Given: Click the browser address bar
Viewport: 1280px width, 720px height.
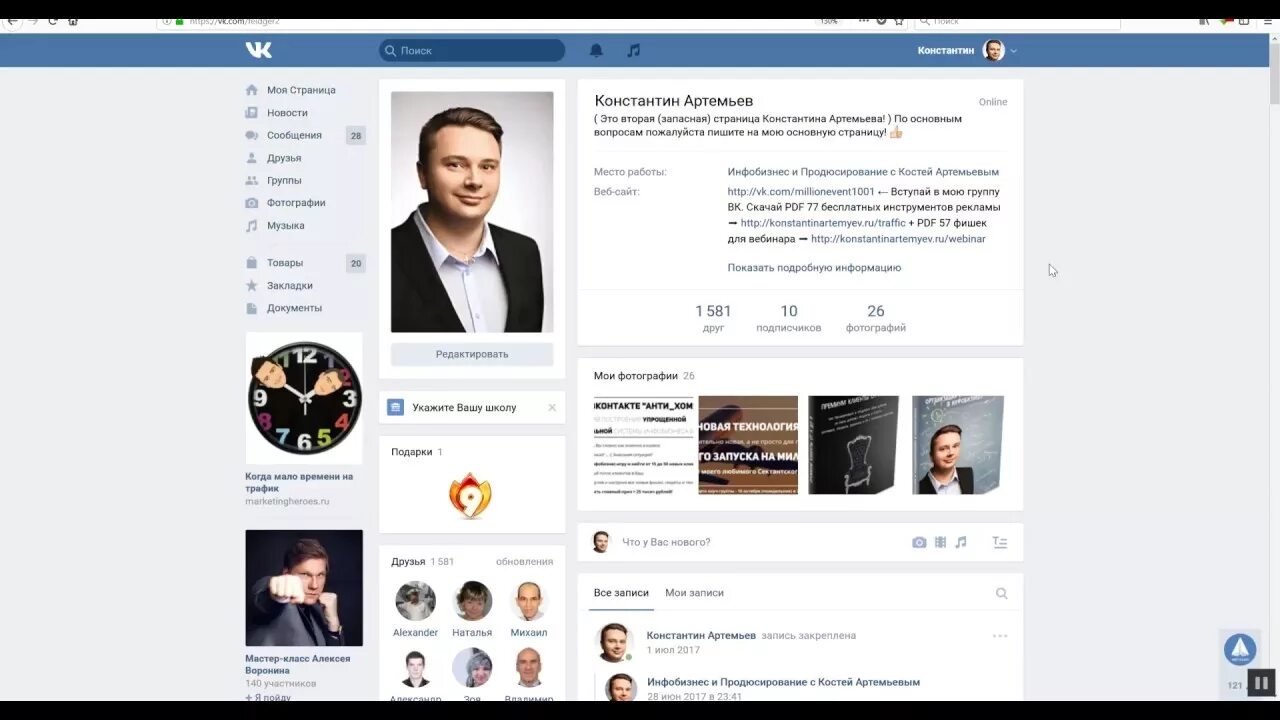Looking at the screenshot, I should 500,20.
